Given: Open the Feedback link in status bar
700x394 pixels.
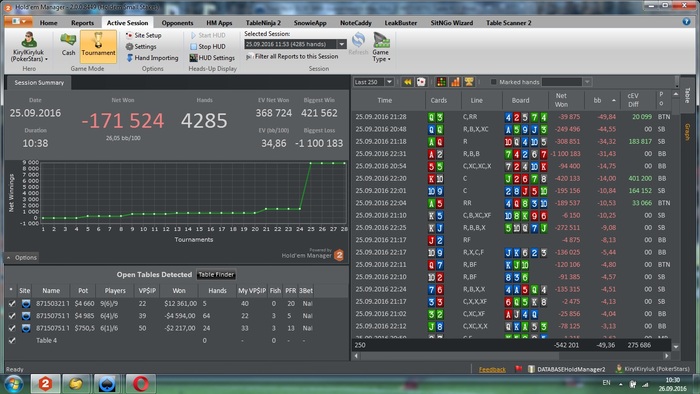Looking at the screenshot, I should click(x=492, y=369).
